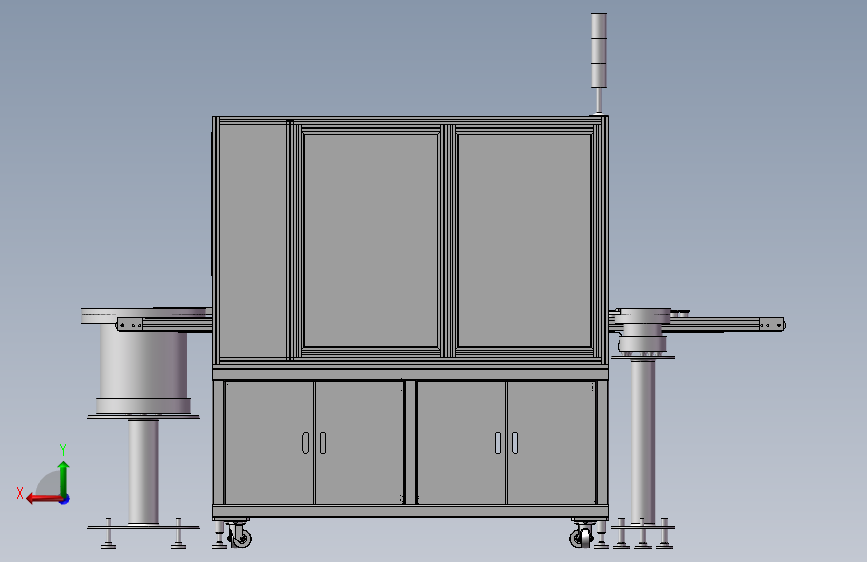
Task: Select the far-left lower cabinet door
Action: coord(269,443)
